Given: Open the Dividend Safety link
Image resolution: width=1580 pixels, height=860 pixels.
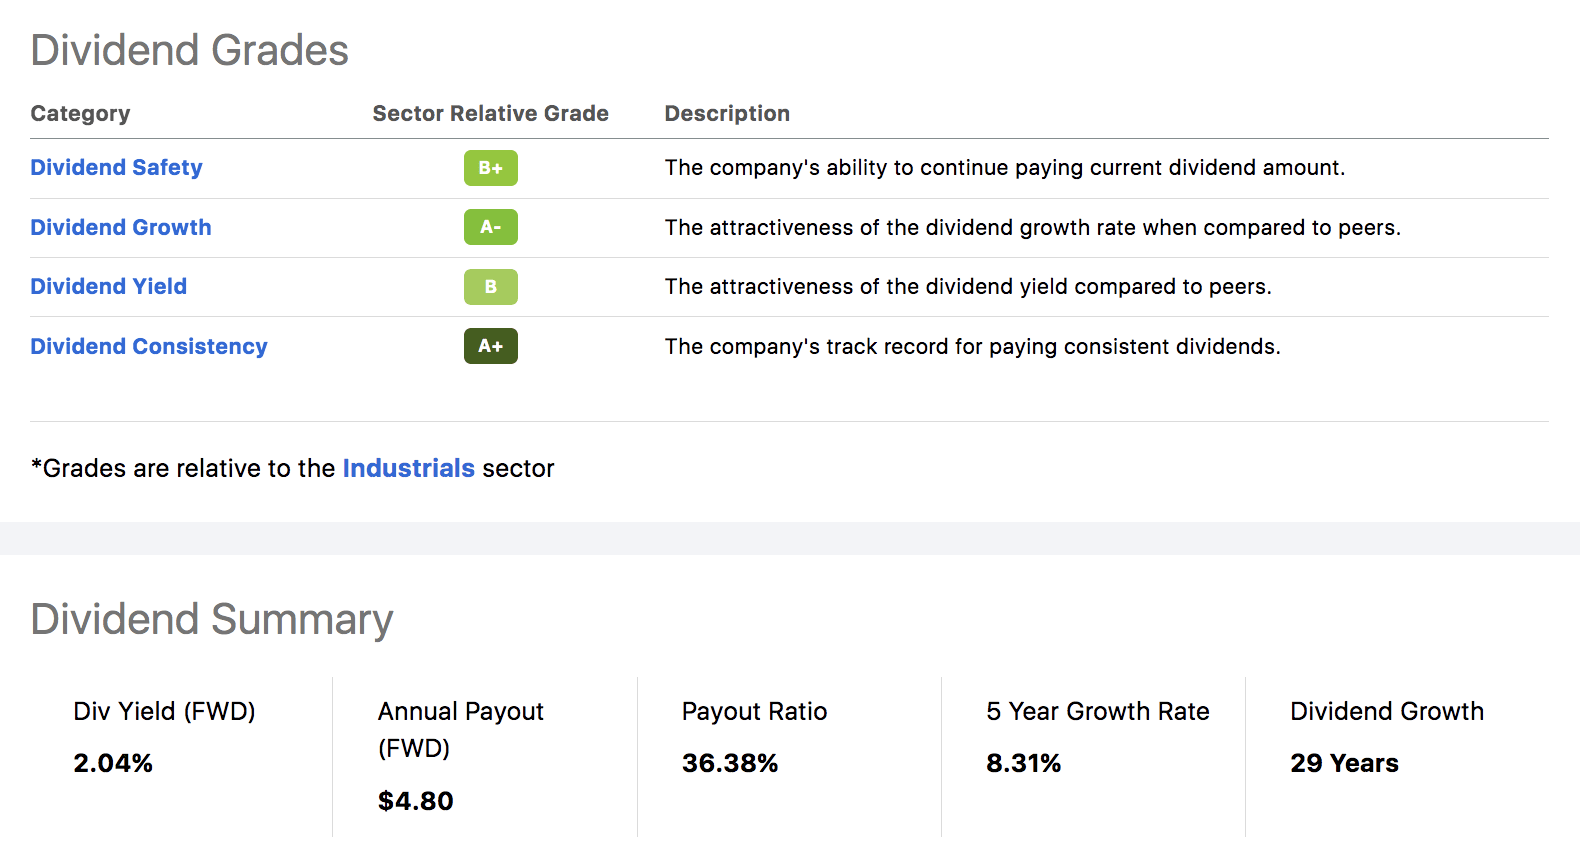Looking at the screenshot, I should (x=116, y=168).
